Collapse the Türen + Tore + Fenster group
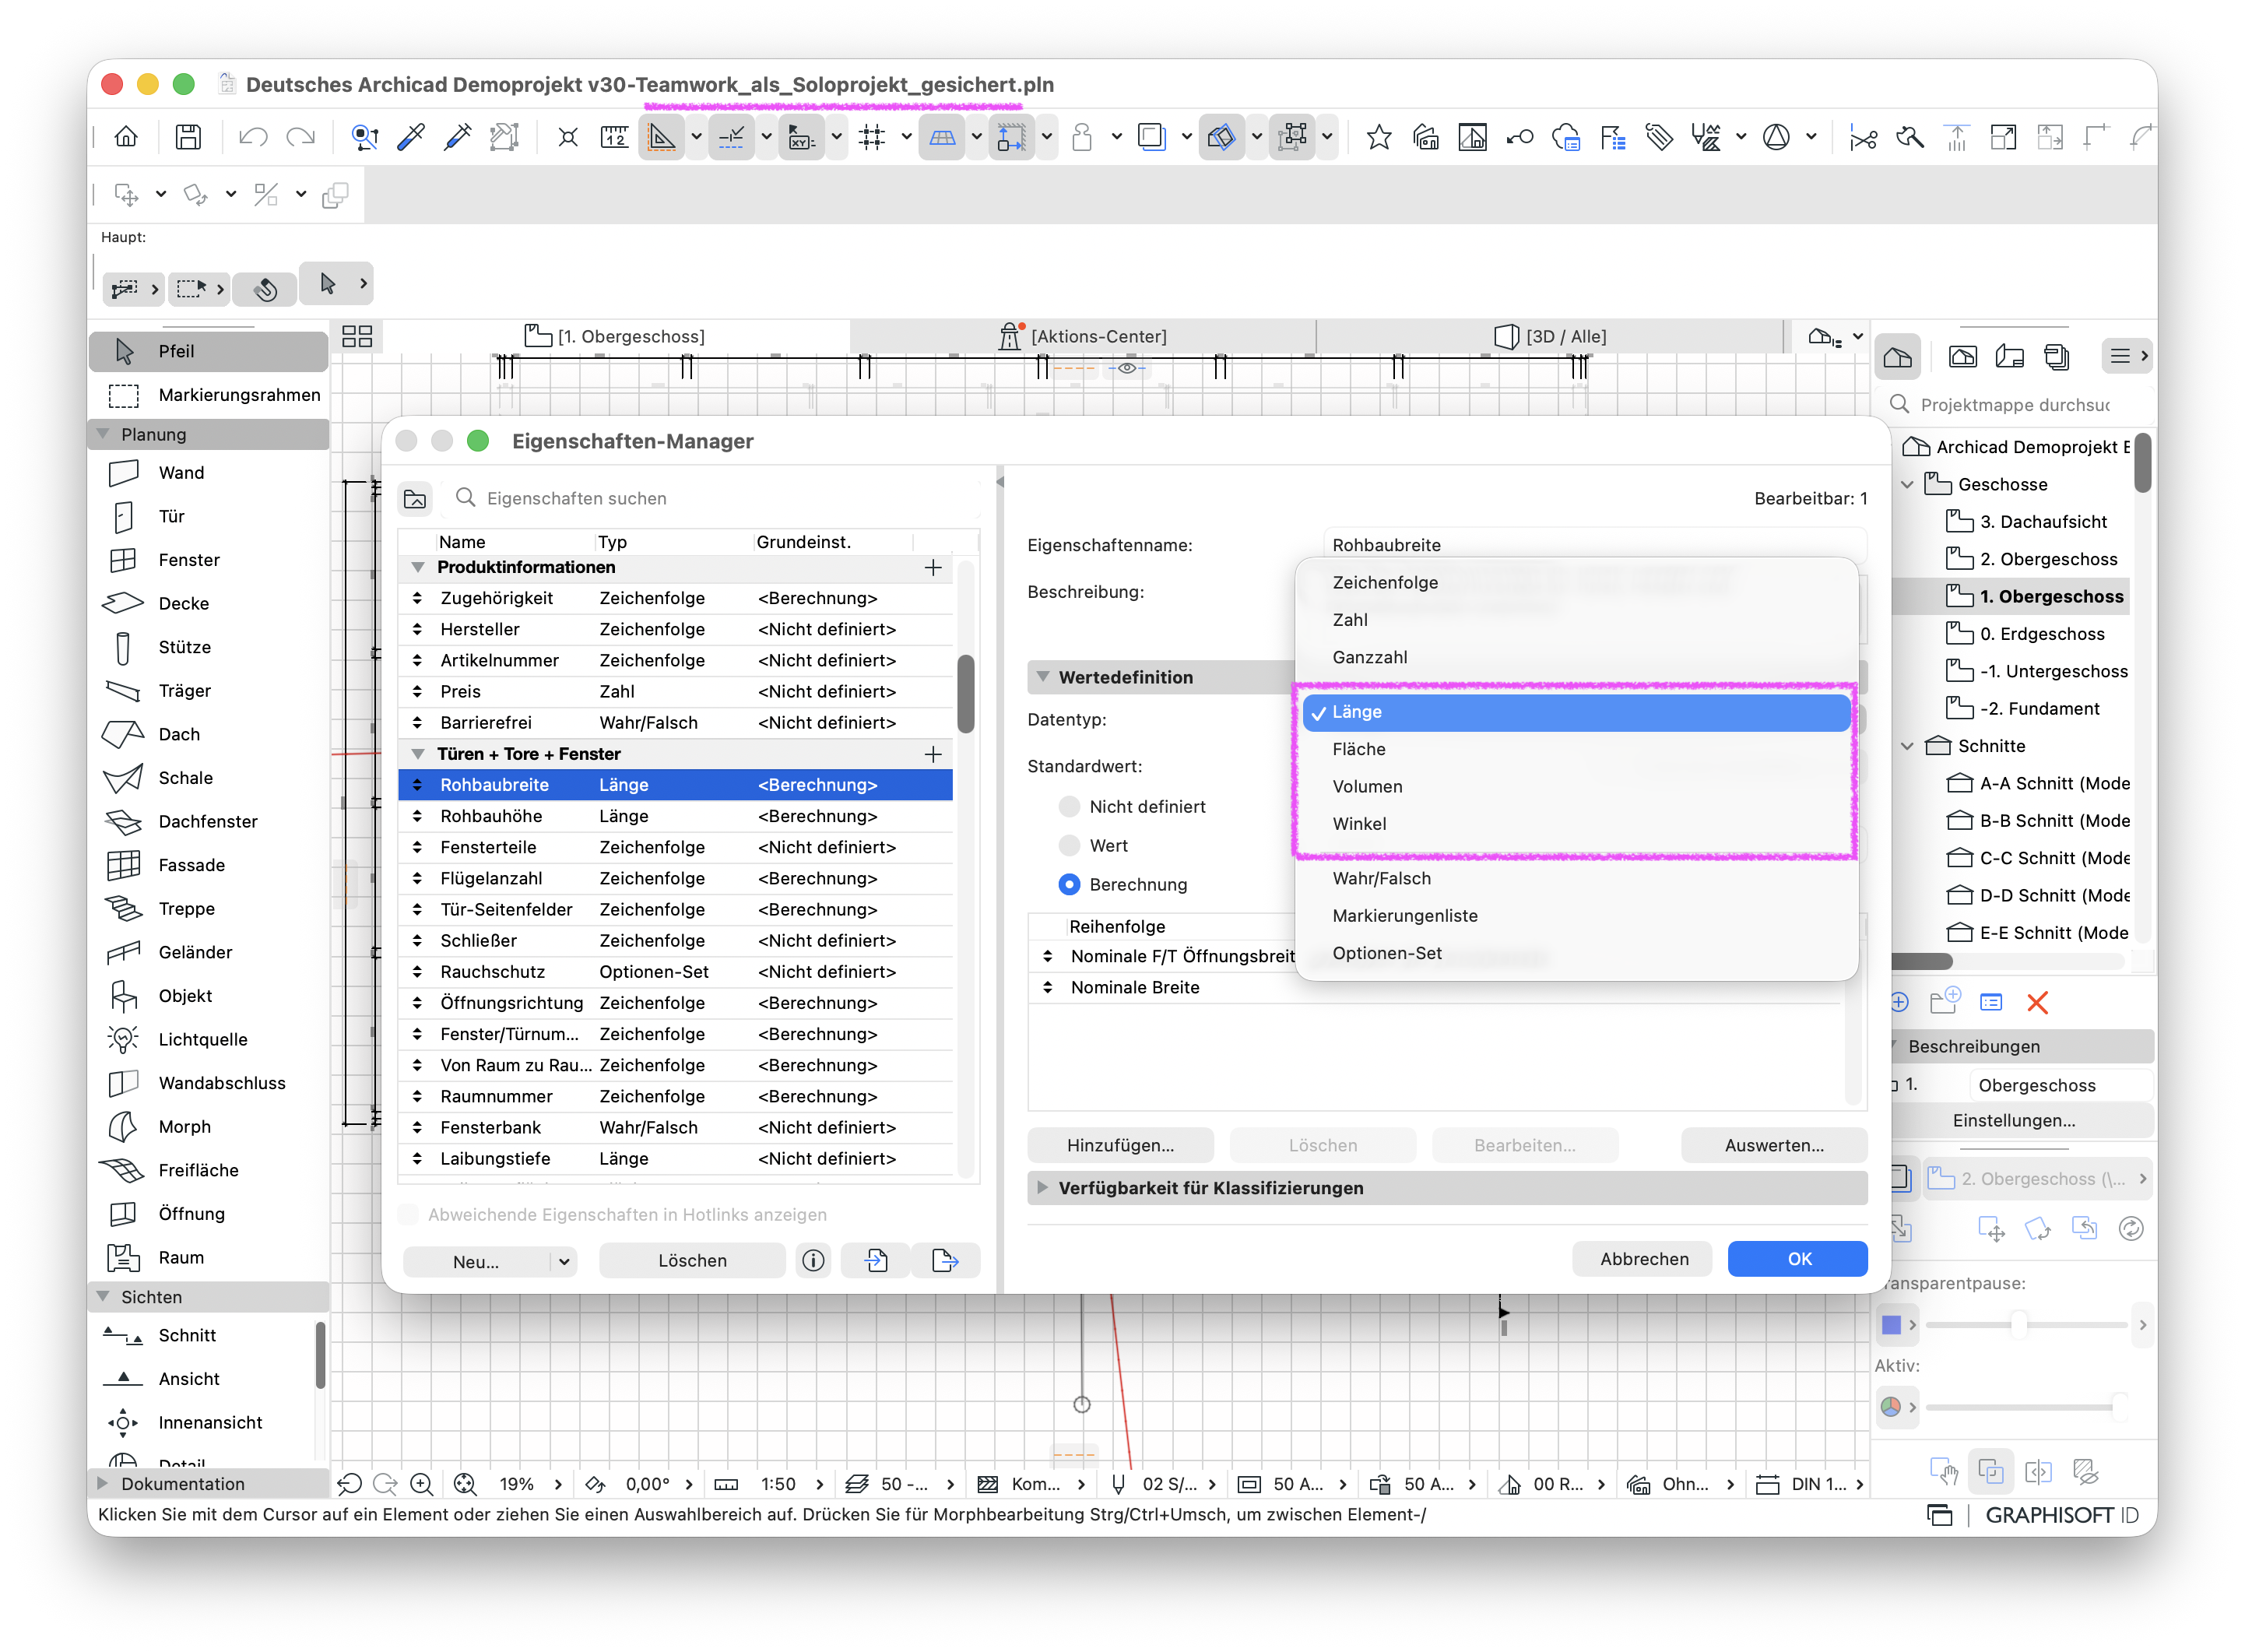The width and height of the screenshot is (2245, 1652). (418, 755)
